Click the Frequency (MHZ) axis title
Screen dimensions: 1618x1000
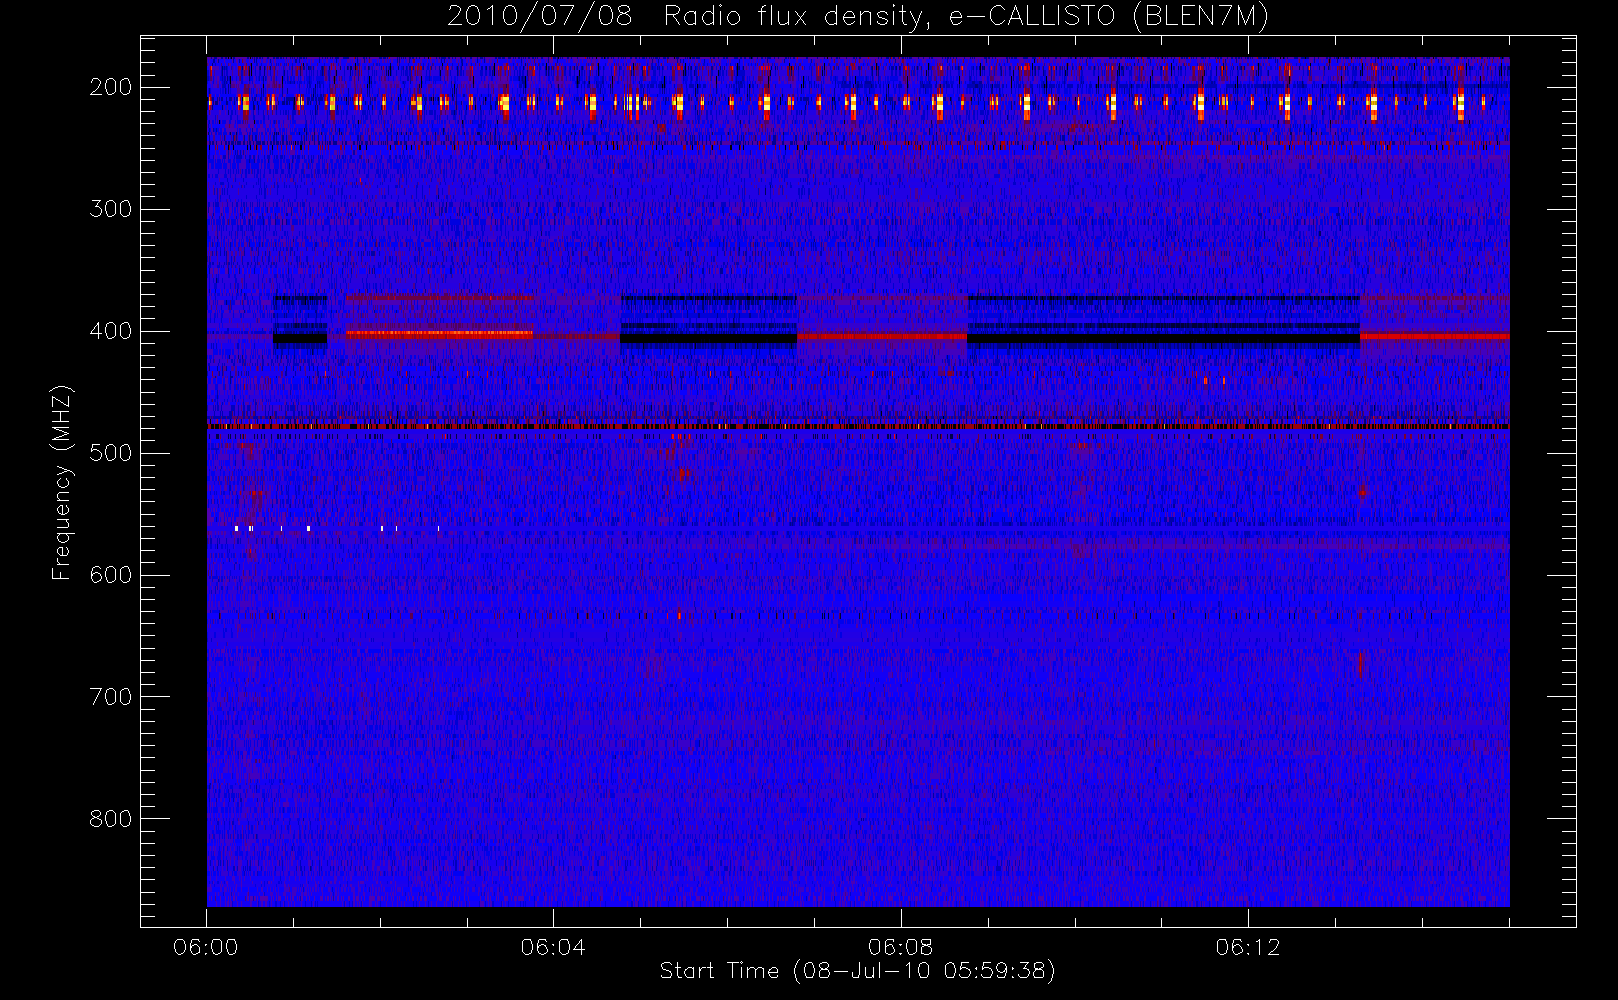62,482
